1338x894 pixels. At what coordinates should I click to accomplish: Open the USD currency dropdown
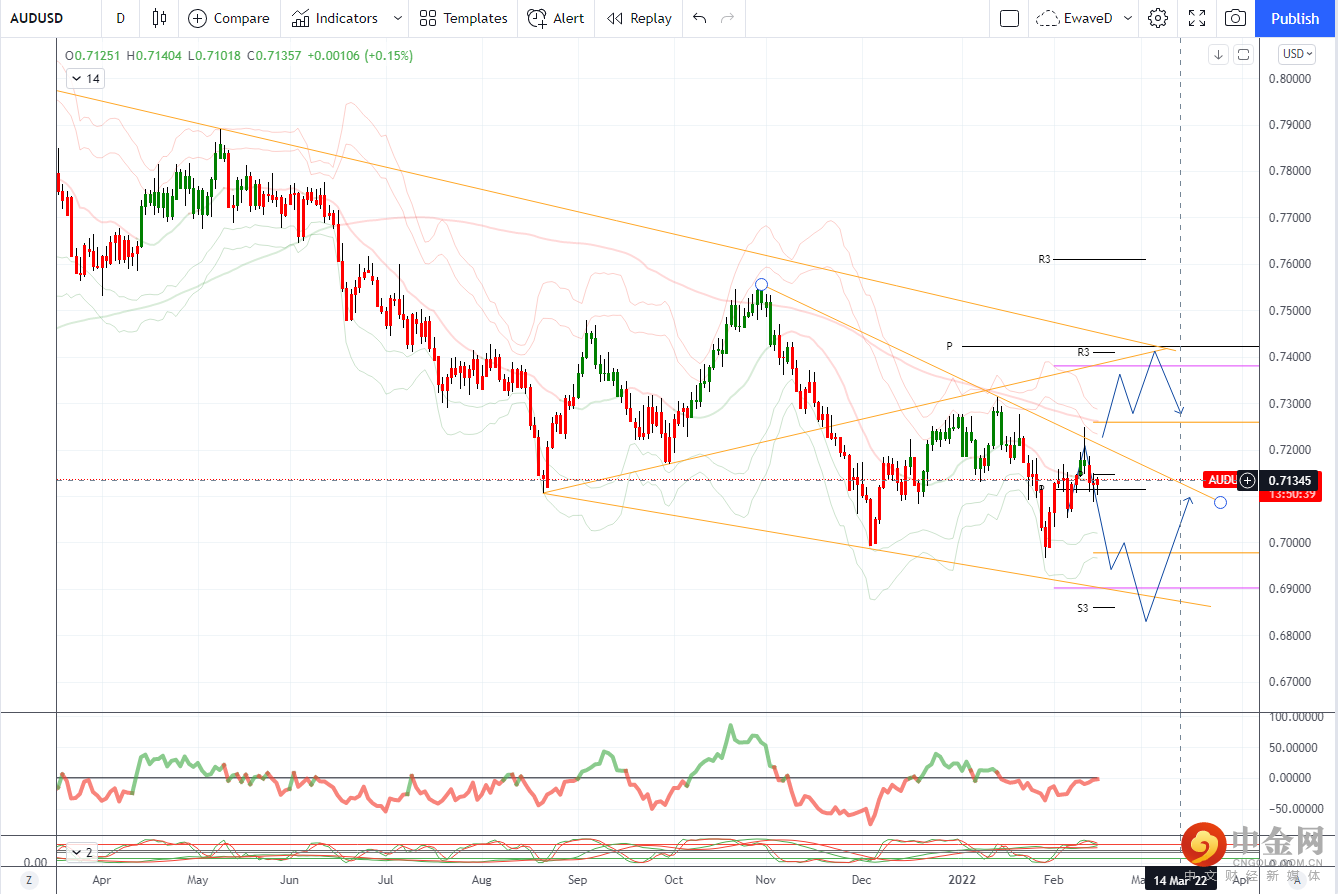point(1297,54)
